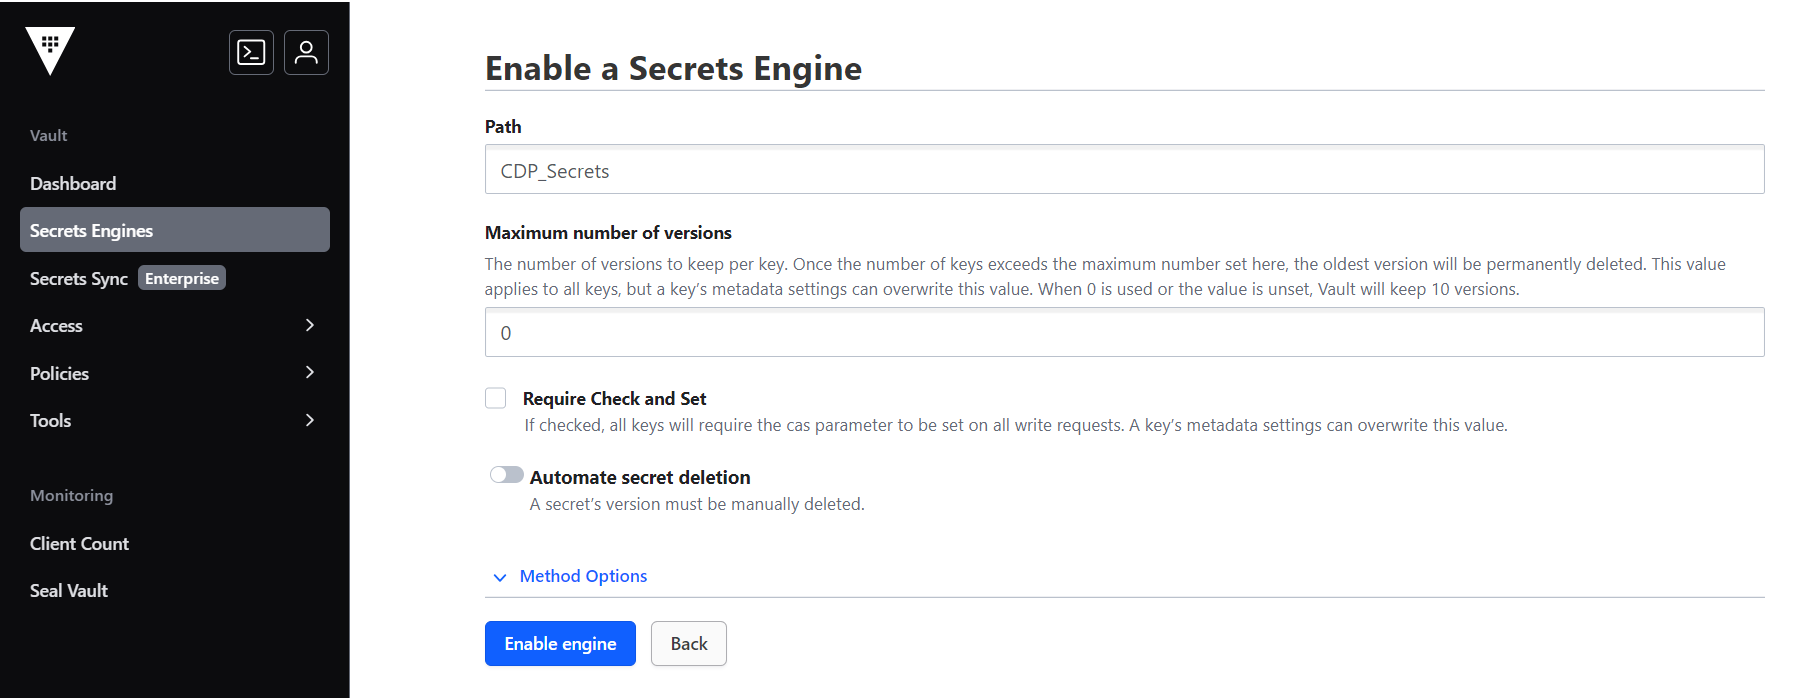Click the Method Options chevron icon
This screenshot has height=698, width=1801.
(500, 577)
